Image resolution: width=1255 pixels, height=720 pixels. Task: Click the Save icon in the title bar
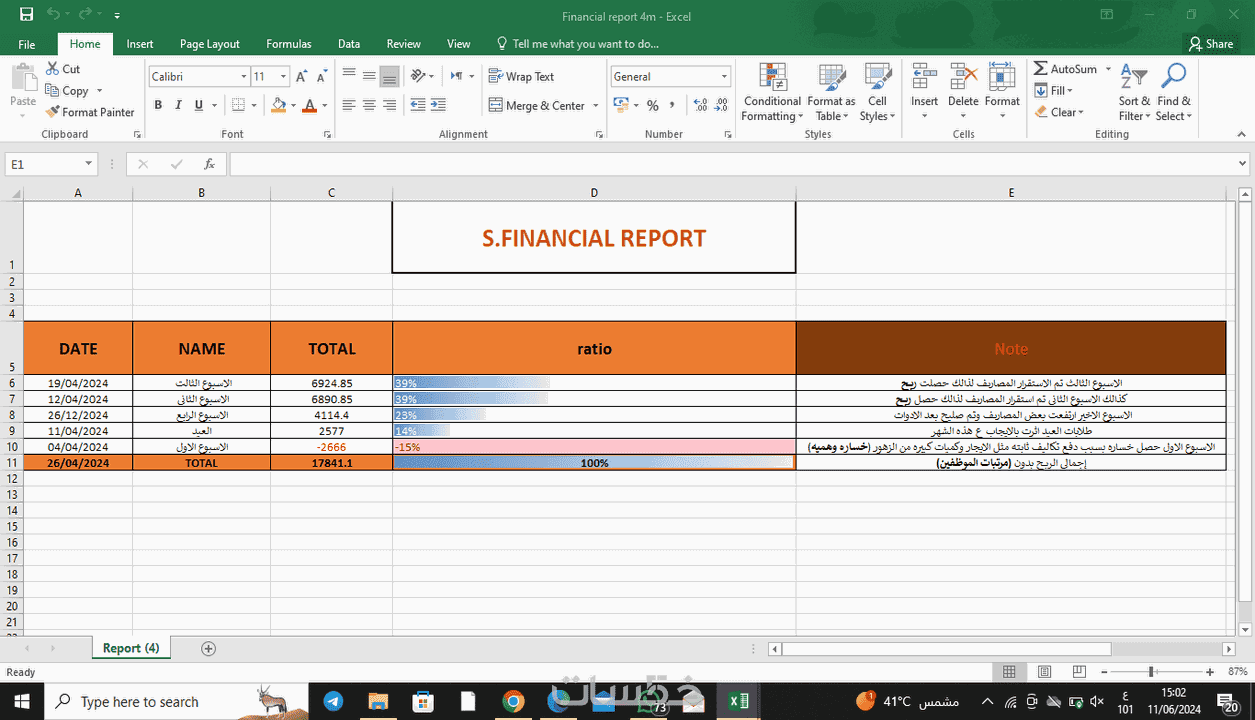(x=26, y=15)
